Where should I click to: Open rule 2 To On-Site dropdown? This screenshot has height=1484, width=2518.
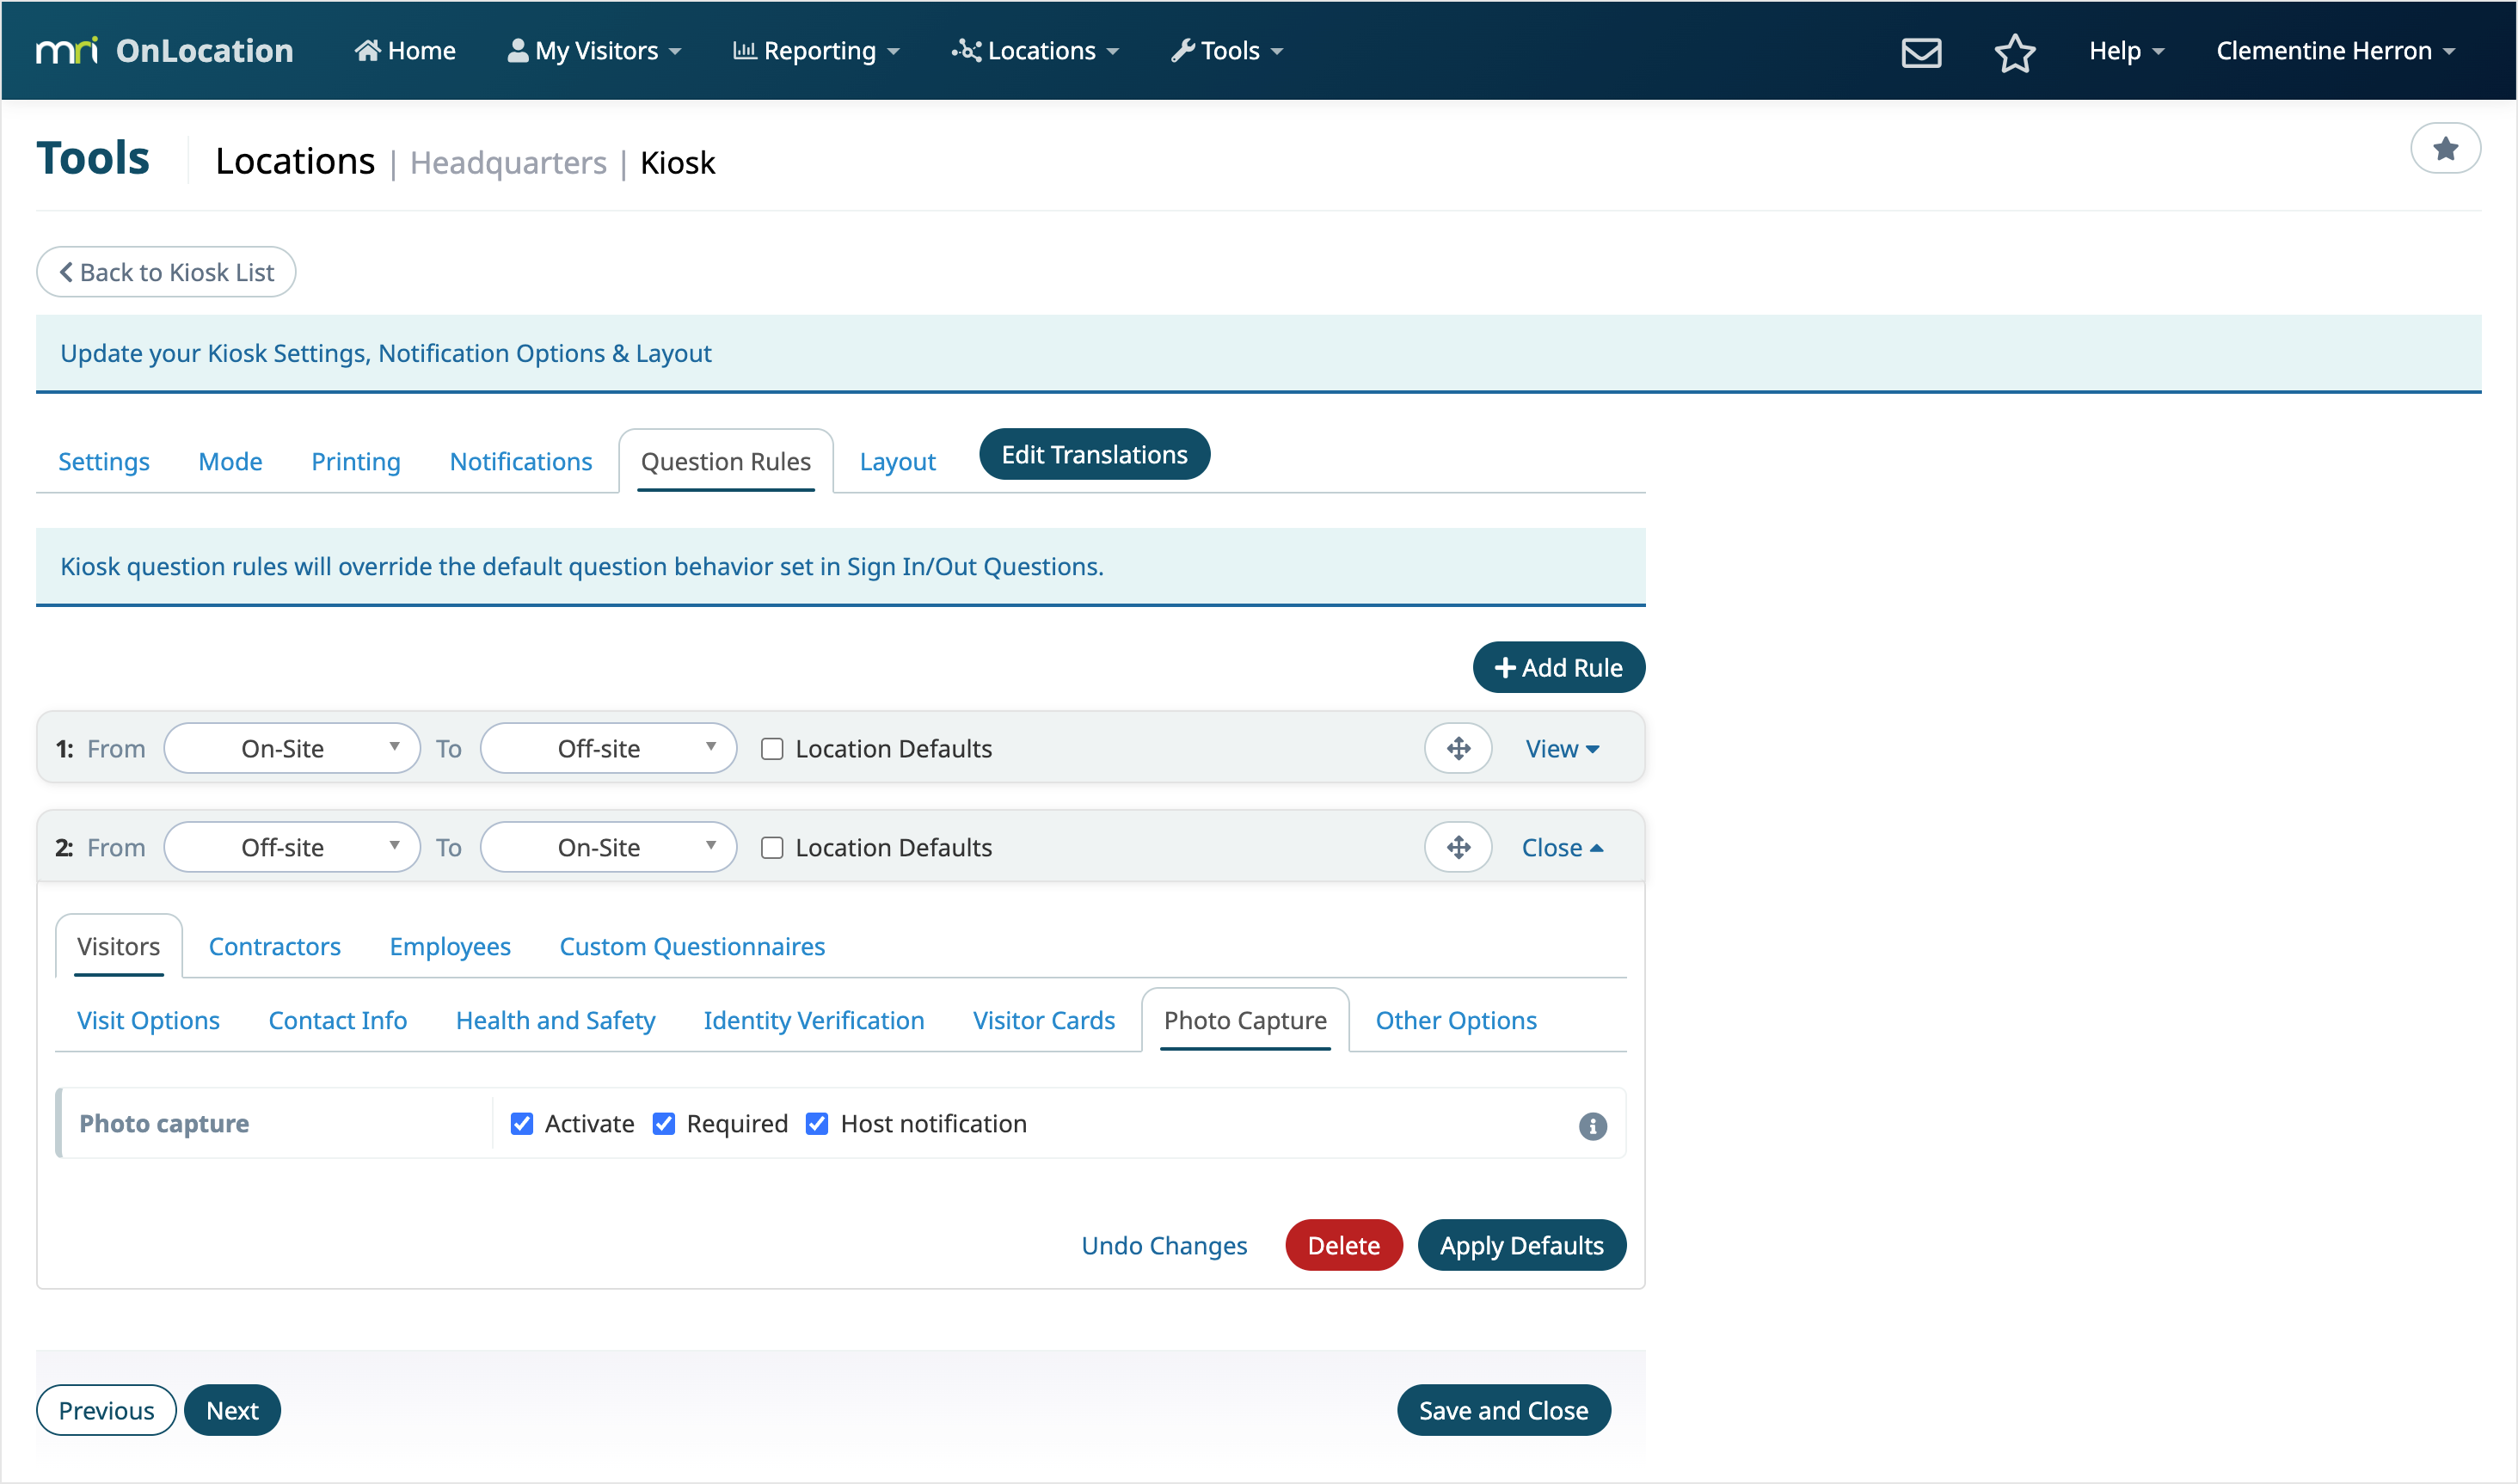point(608,847)
